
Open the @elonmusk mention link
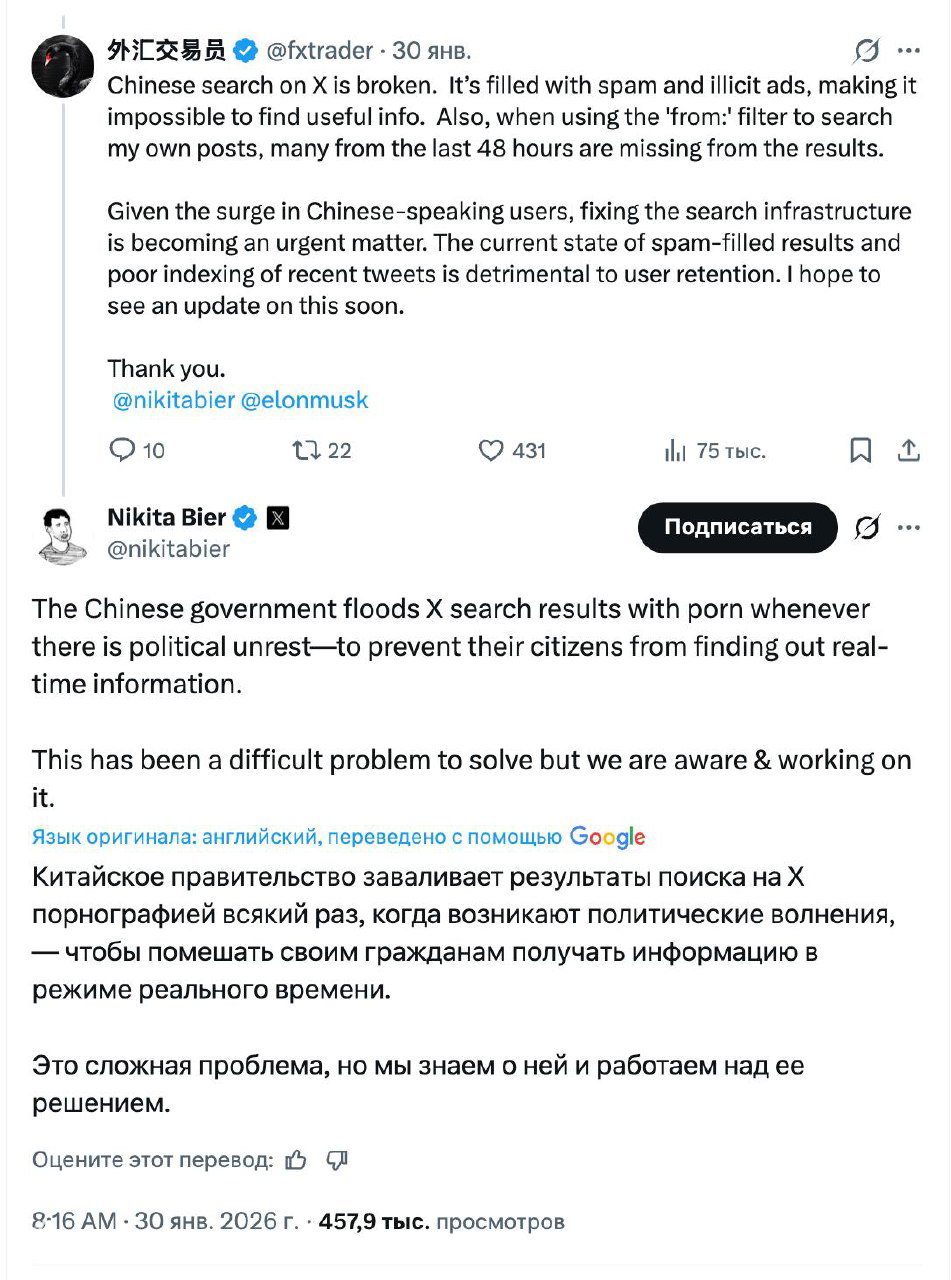click(x=306, y=400)
